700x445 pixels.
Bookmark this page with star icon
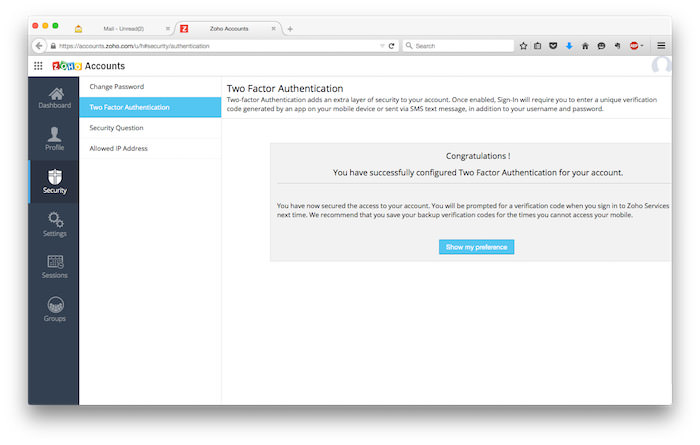click(x=523, y=46)
